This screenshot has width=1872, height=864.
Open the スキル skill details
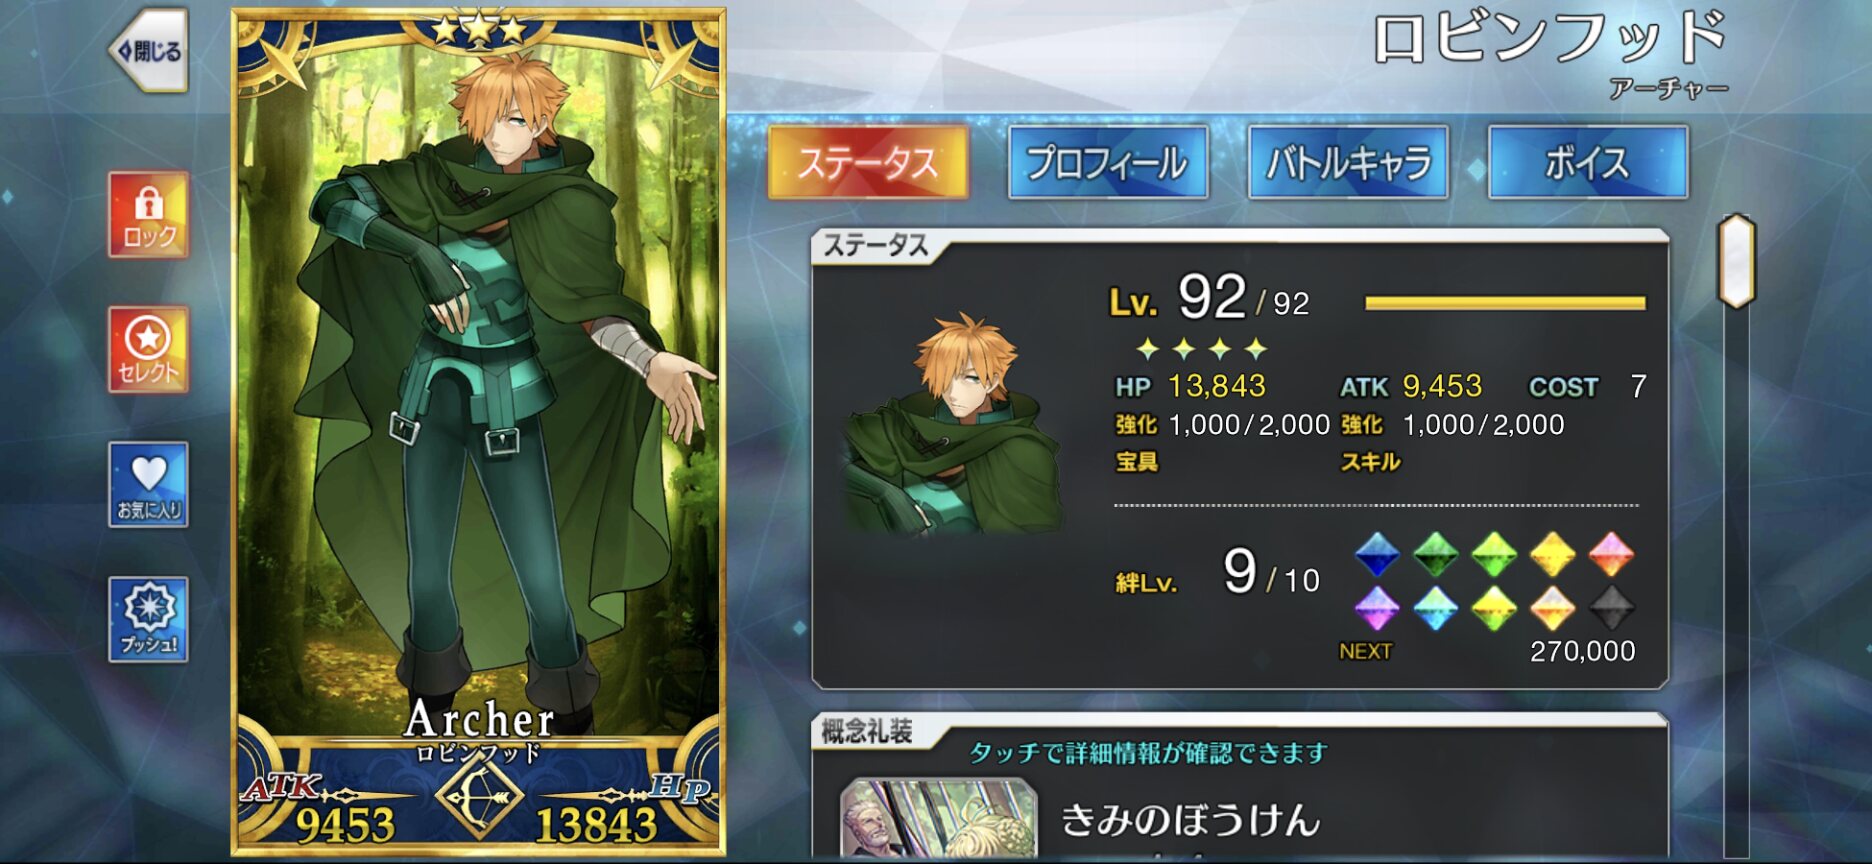tap(1370, 462)
